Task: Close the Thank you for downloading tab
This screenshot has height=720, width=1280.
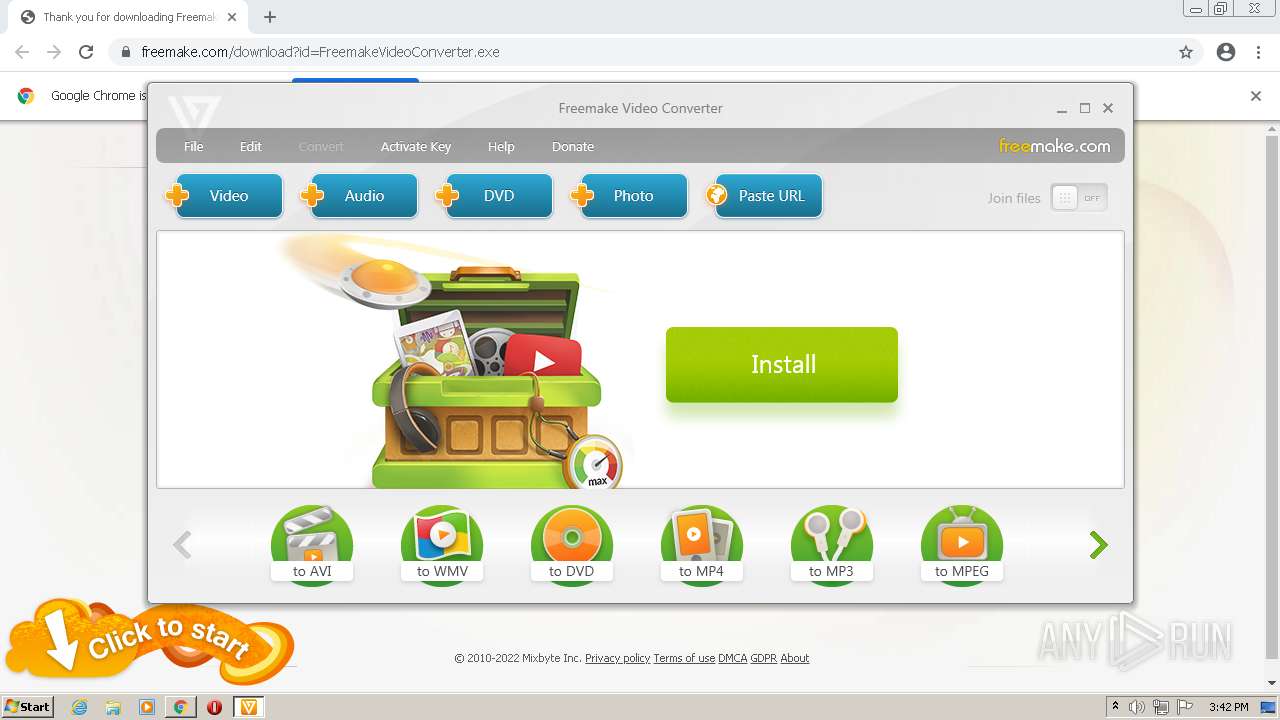Action: pos(232,17)
